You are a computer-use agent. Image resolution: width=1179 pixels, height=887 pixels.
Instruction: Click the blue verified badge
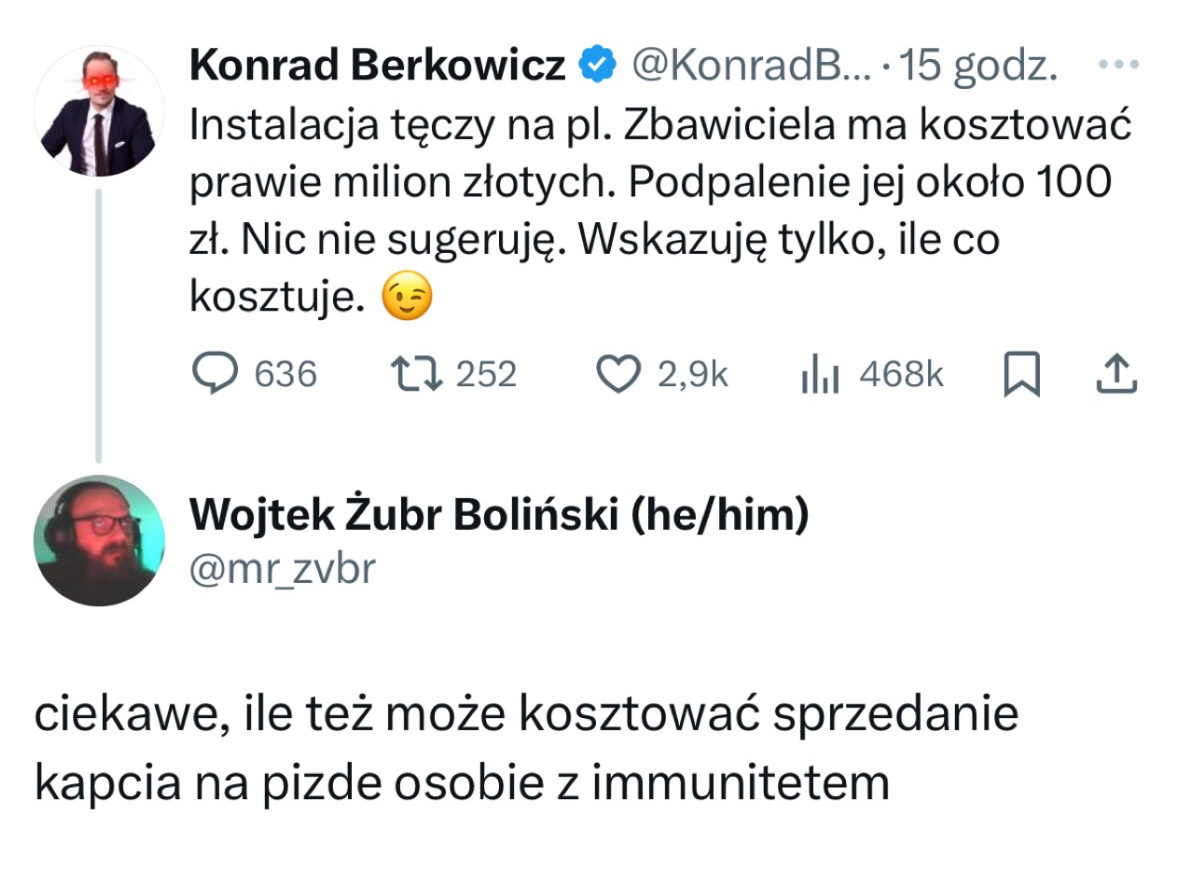coord(598,66)
